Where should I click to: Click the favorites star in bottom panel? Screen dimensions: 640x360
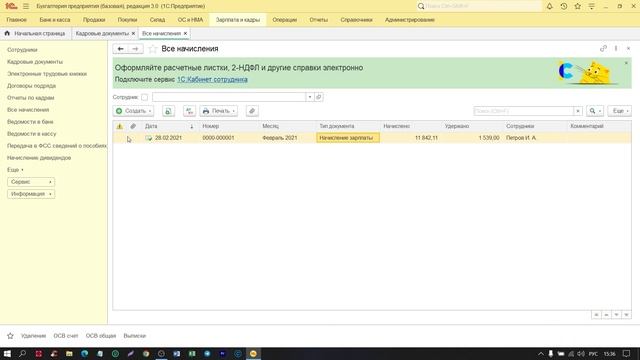10,336
